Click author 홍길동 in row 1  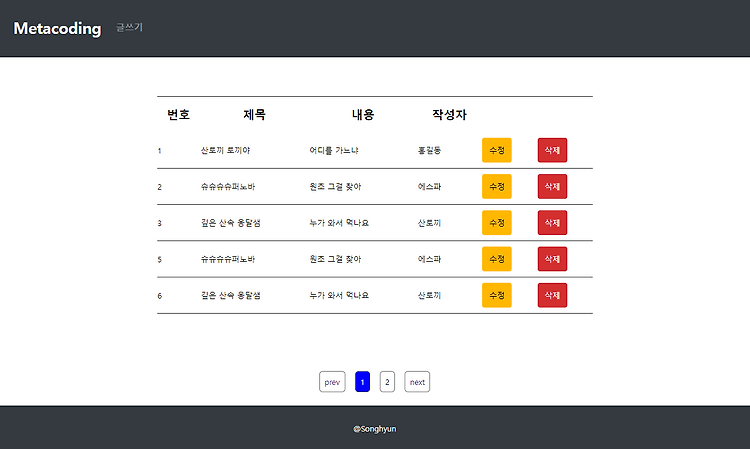(x=430, y=150)
